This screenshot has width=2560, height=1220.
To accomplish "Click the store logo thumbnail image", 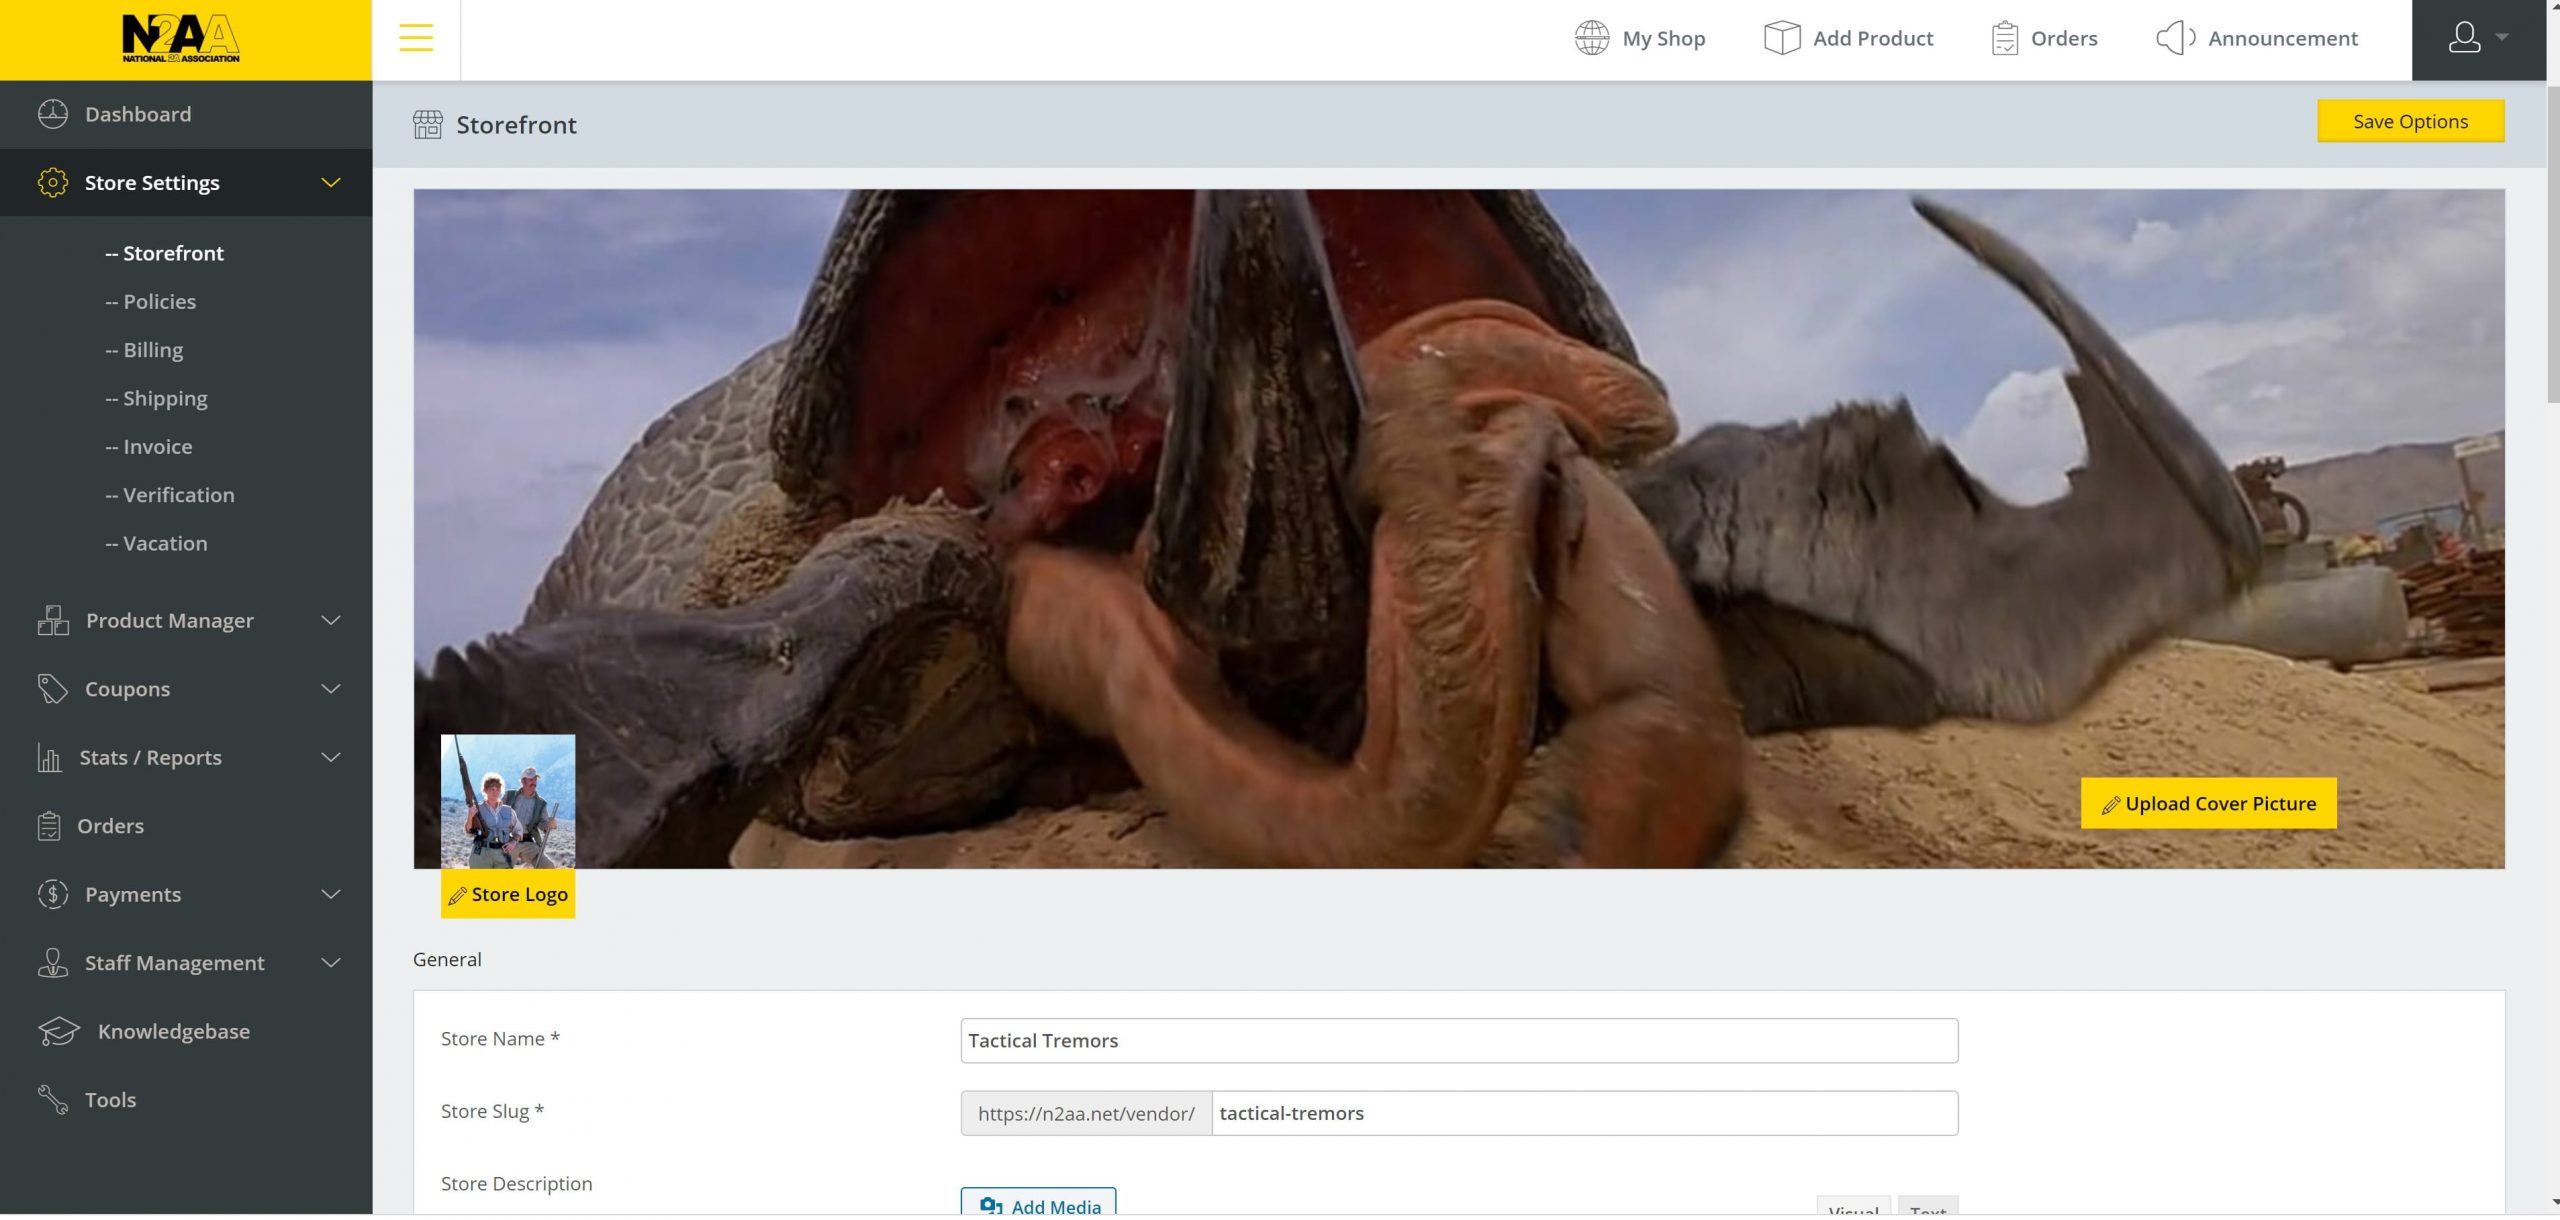I will [508, 802].
